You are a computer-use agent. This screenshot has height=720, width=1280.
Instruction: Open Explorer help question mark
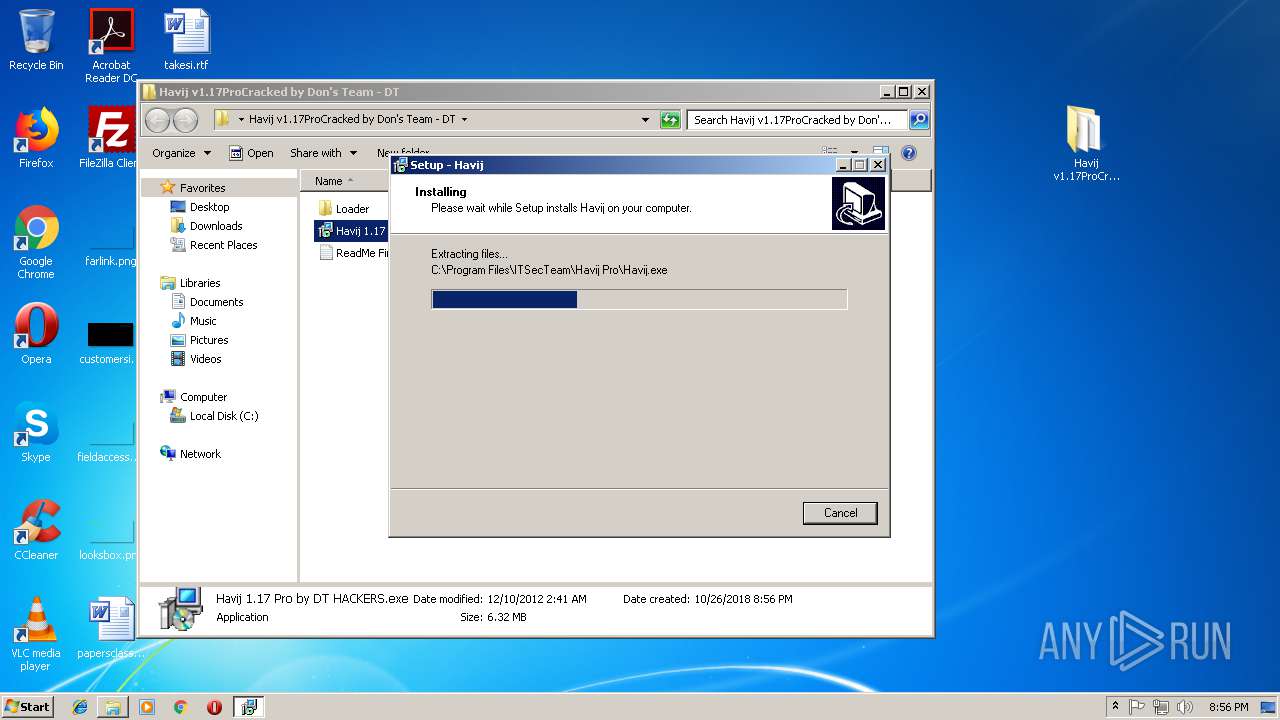909,153
